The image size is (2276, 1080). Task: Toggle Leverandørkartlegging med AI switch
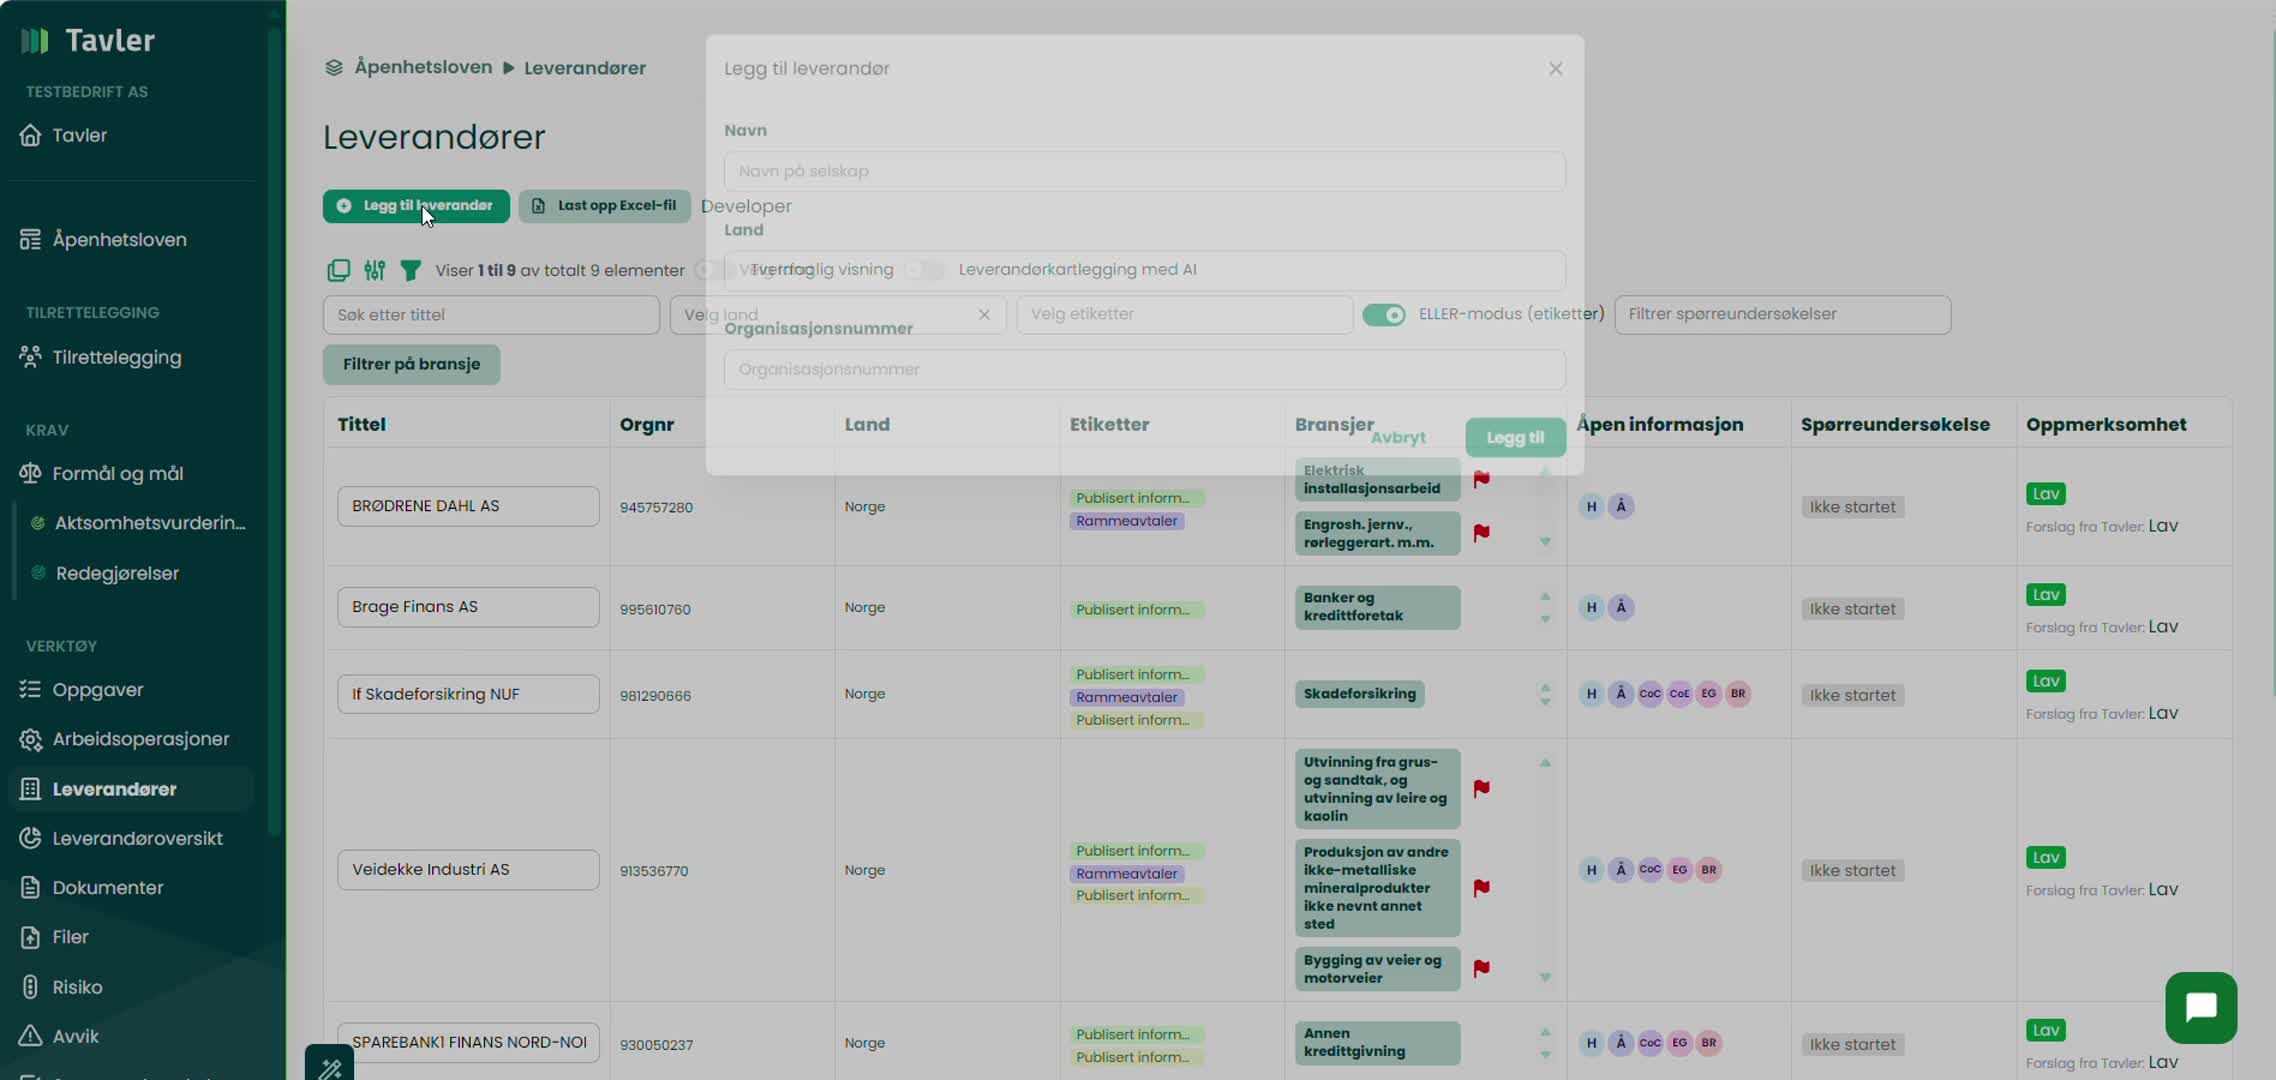click(923, 270)
